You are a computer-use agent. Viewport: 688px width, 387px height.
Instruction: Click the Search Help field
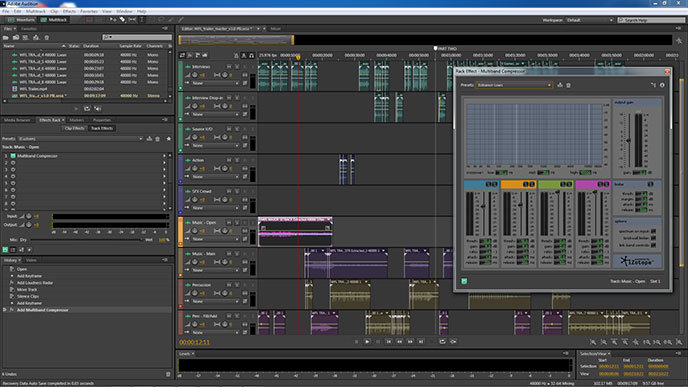click(651, 20)
